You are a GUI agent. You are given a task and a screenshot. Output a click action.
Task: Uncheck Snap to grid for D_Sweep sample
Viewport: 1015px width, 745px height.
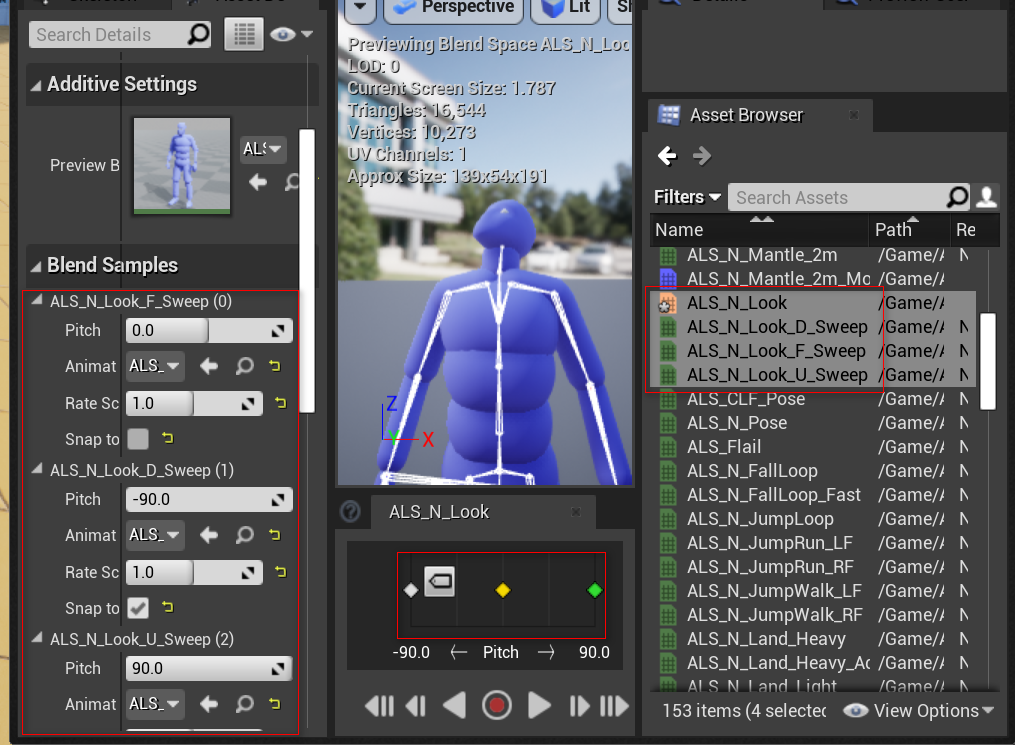138,608
